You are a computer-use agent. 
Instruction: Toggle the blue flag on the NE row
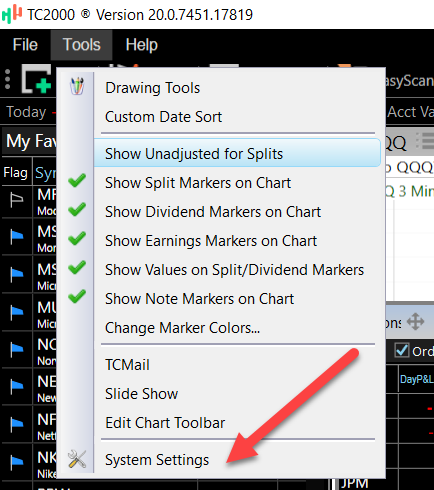pyautogui.click(x=17, y=387)
